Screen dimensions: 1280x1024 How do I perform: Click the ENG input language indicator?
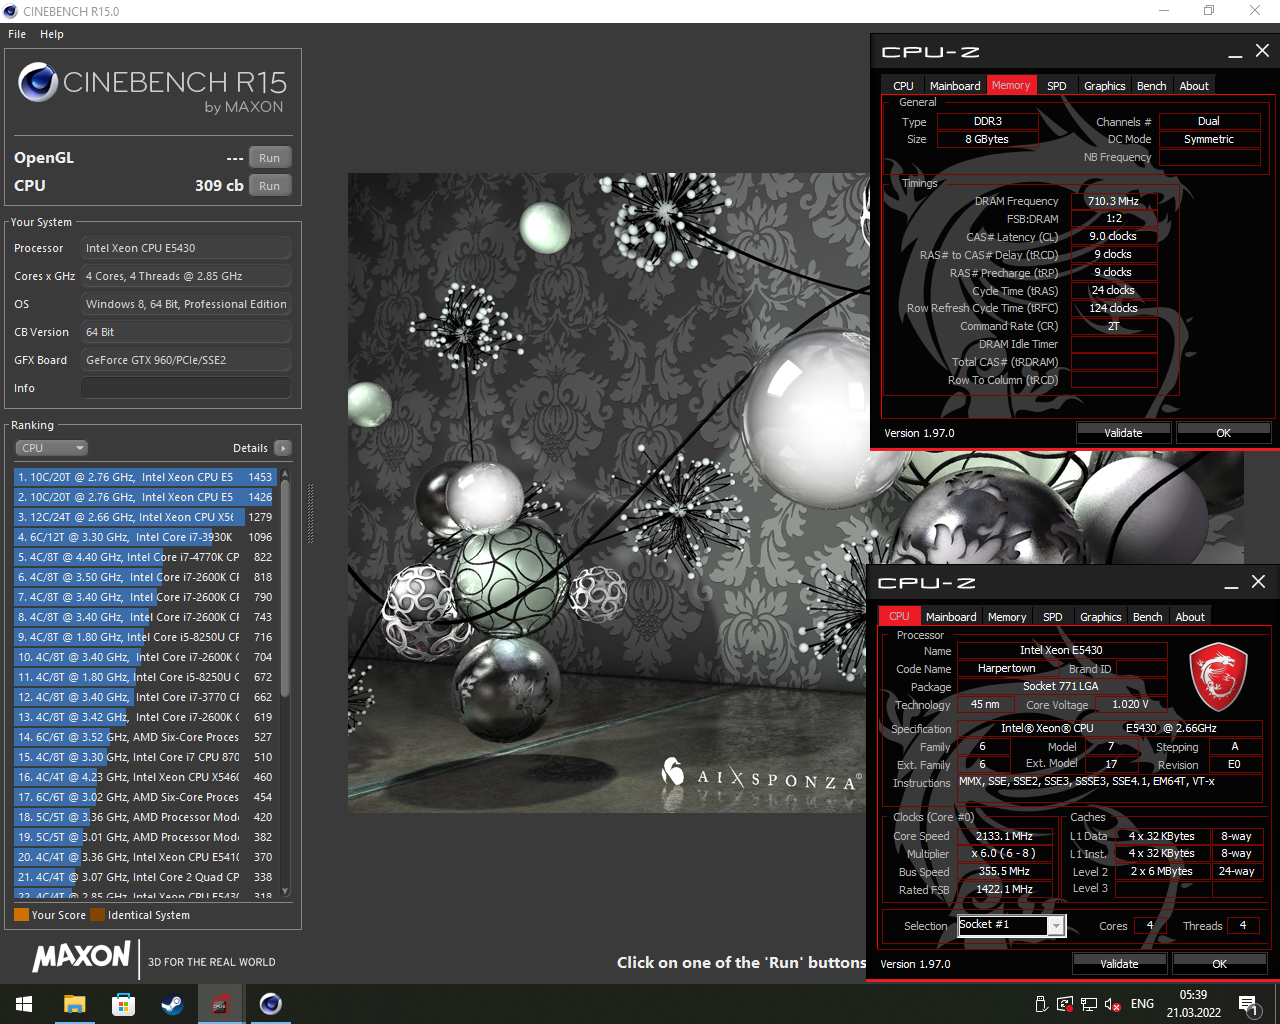click(1142, 1004)
